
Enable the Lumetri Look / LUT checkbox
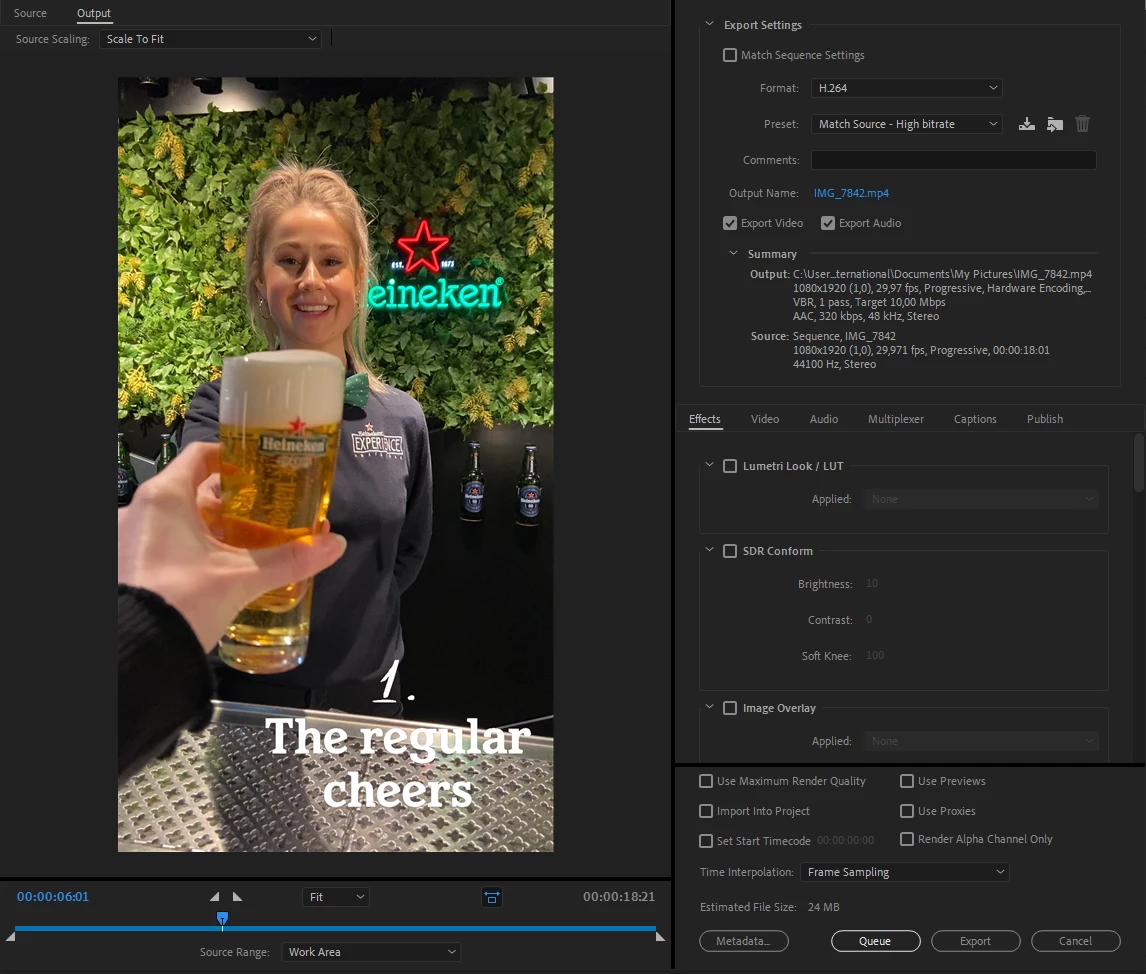(729, 466)
